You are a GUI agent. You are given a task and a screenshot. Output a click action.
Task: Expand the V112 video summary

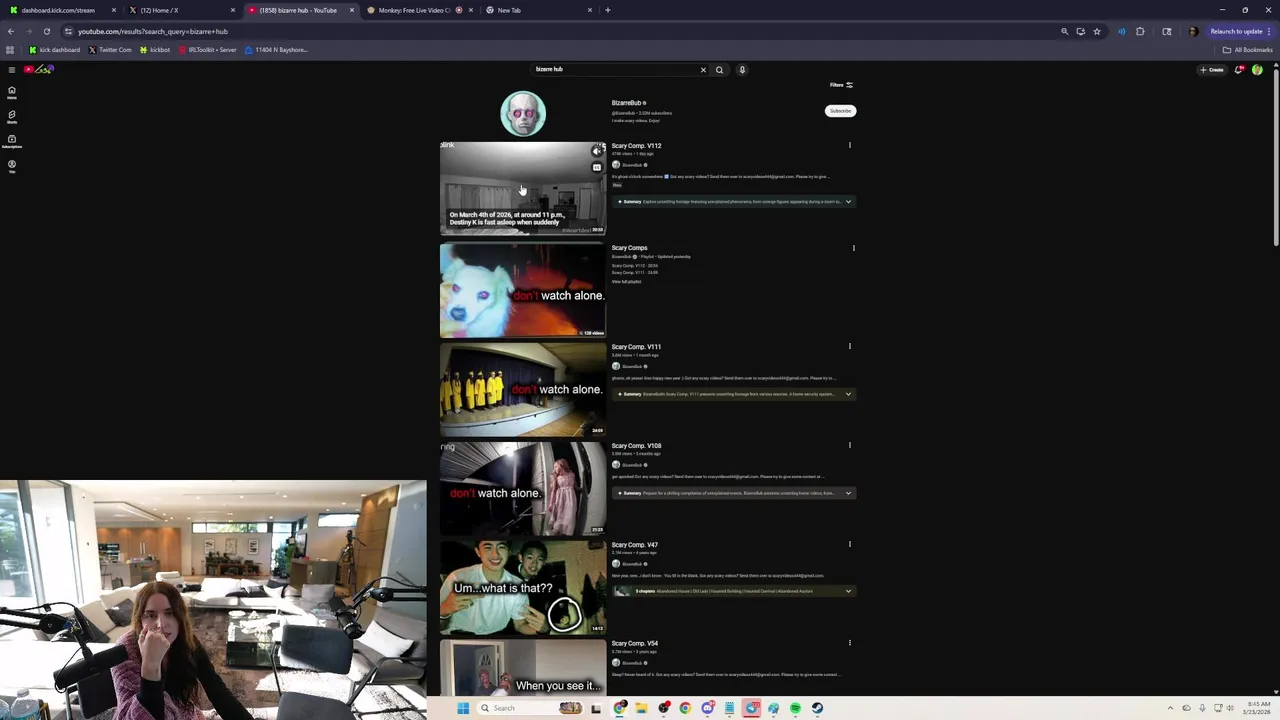pos(848,202)
